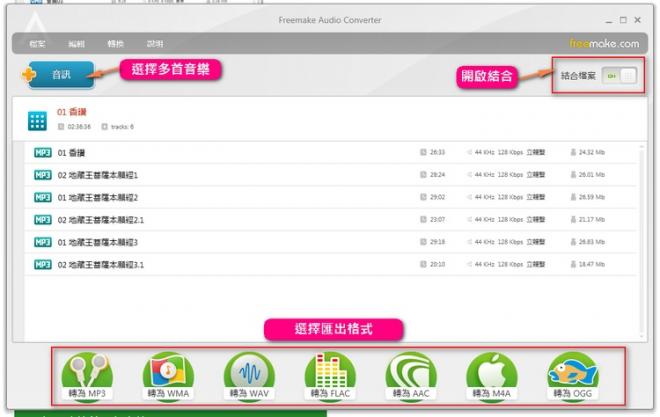
Task: Select track name 02 地藏王菩薩本願經1
Action: pyautogui.click(x=98, y=175)
